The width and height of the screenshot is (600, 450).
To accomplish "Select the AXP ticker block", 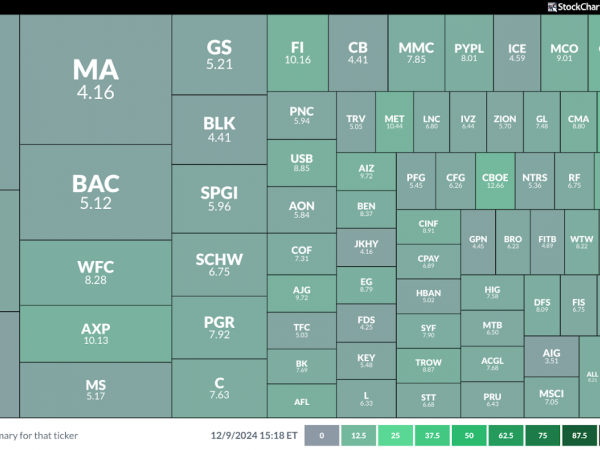I will click(95, 334).
